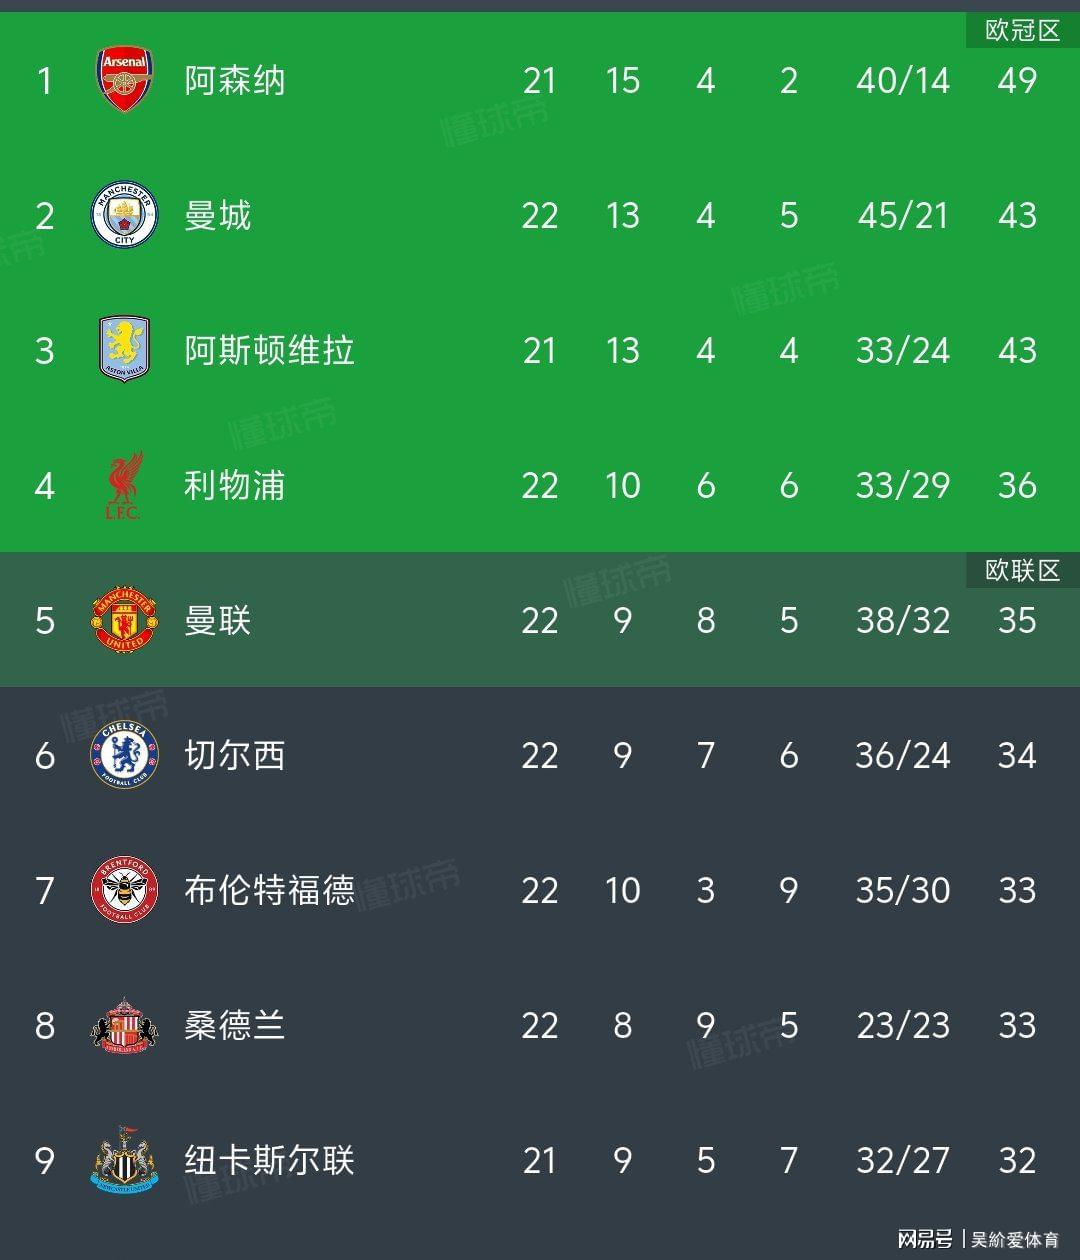Select the Liverpool L.F.C. crest
The height and width of the screenshot is (1260, 1080).
125,485
